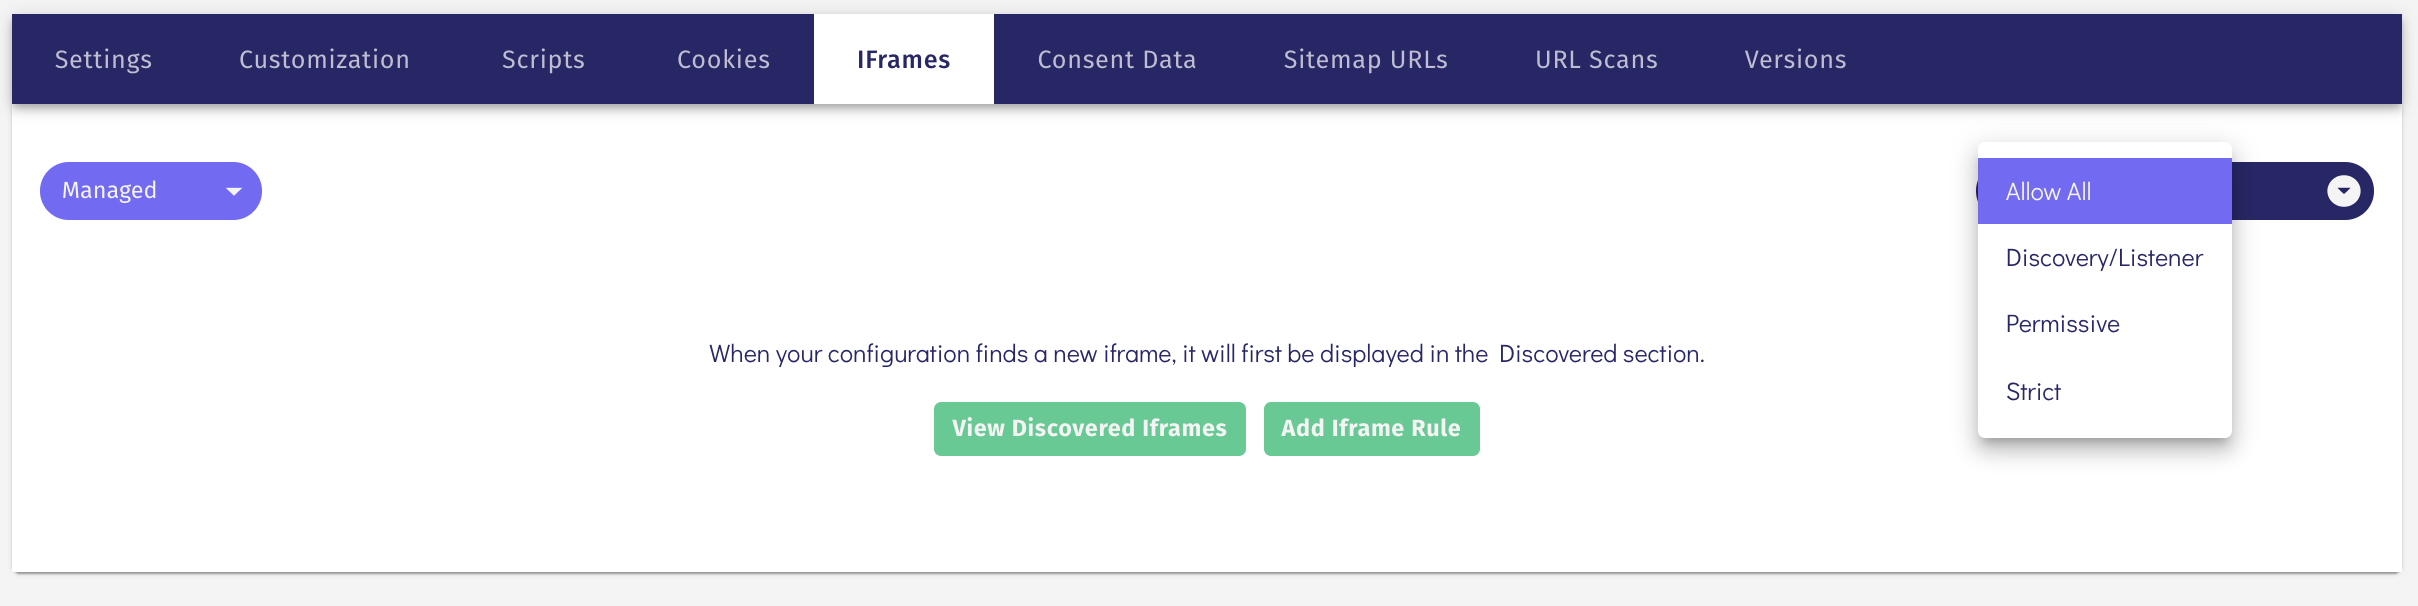Open the URL Scans tab
This screenshot has height=606, width=2418.
pos(1594,59)
